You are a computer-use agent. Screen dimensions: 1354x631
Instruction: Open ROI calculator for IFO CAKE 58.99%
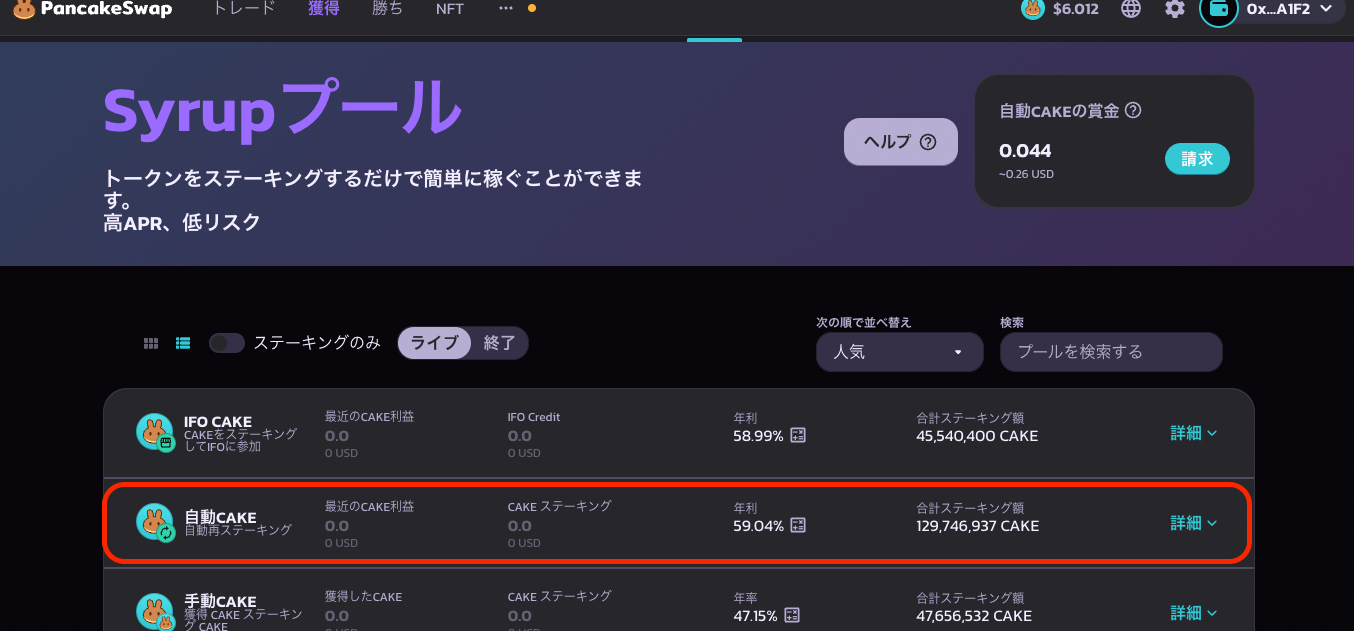tap(798, 436)
